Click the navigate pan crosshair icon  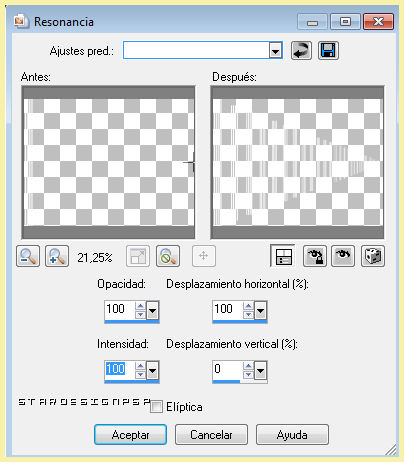click(204, 256)
